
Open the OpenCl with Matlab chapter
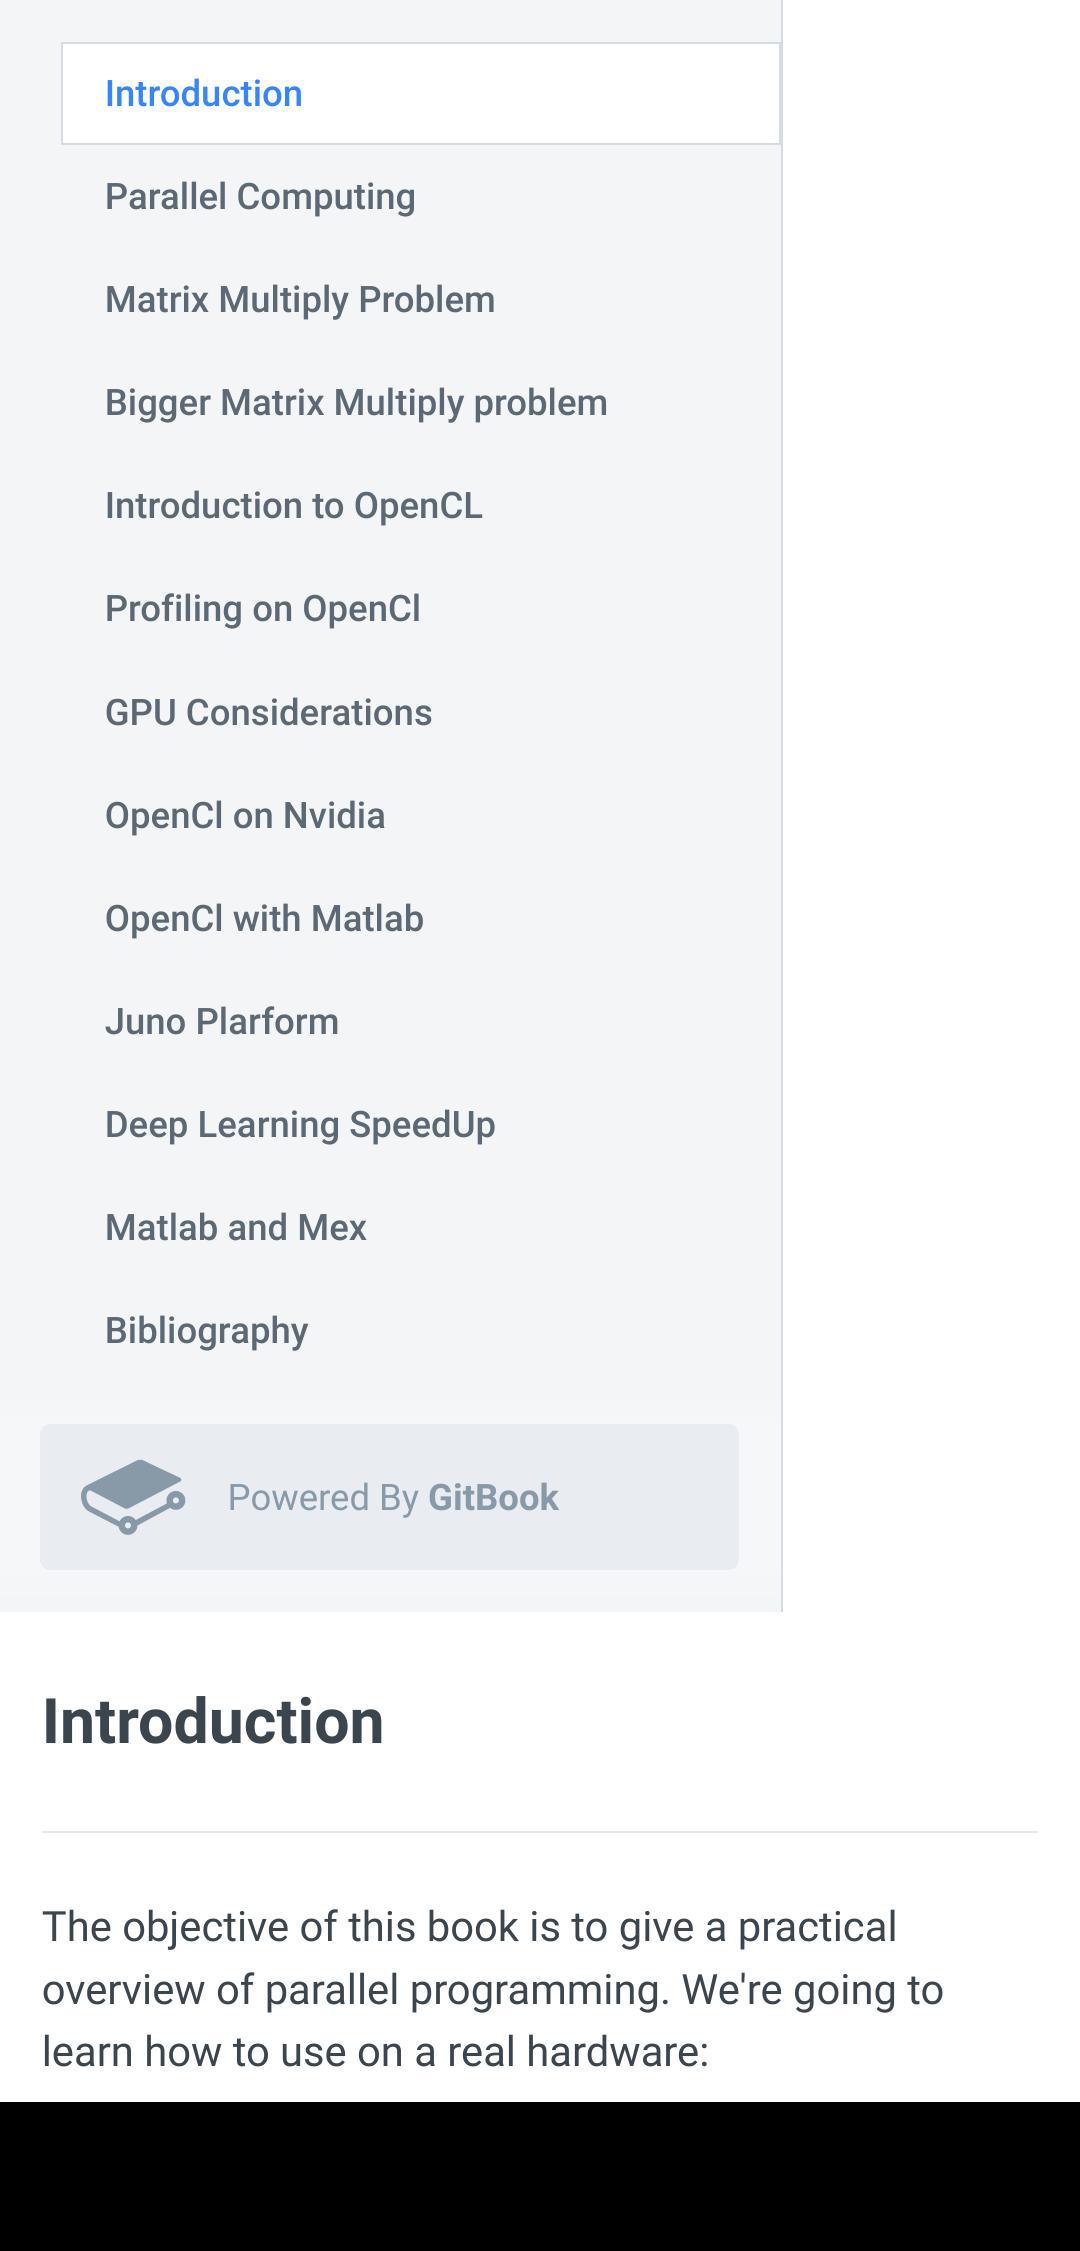pos(264,917)
